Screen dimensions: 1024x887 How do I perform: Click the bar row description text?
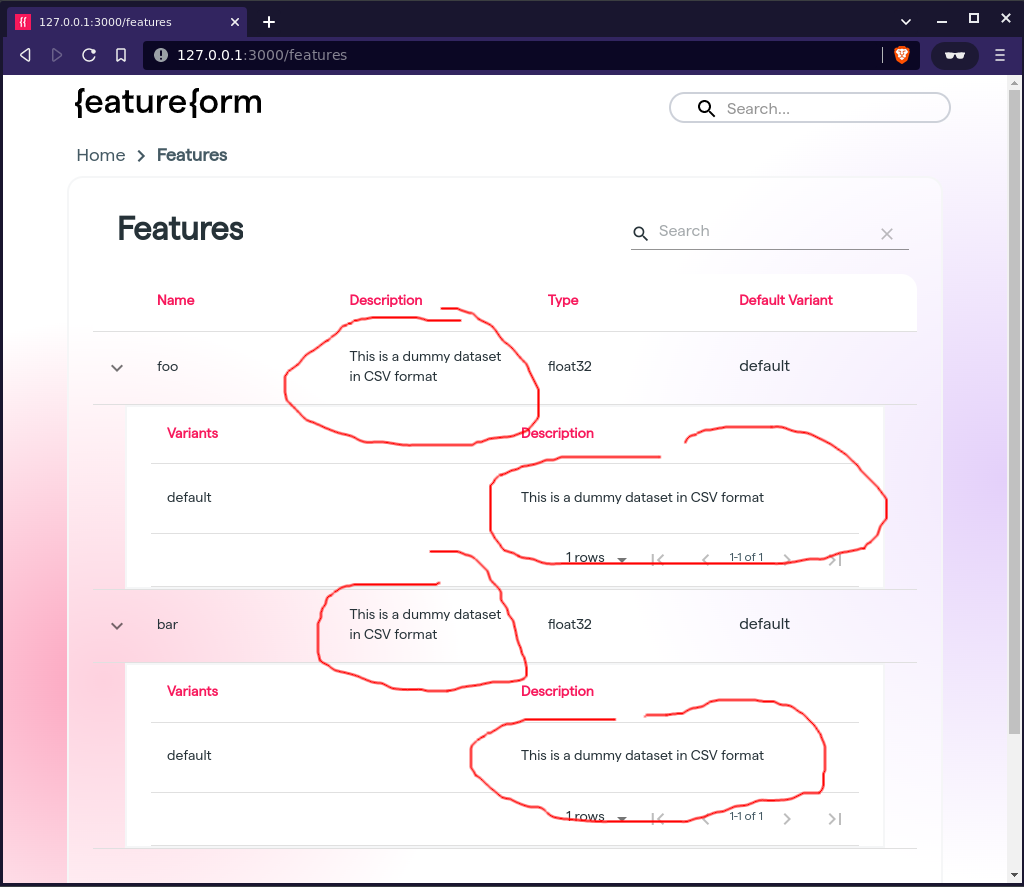[x=425, y=624]
